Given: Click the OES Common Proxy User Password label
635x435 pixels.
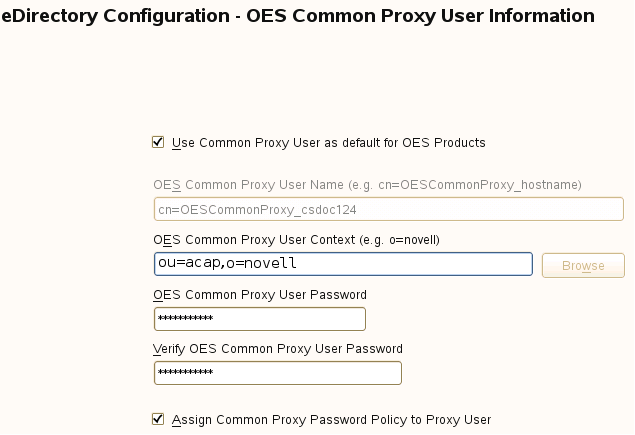Looking at the screenshot, I should [x=260, y=295].
